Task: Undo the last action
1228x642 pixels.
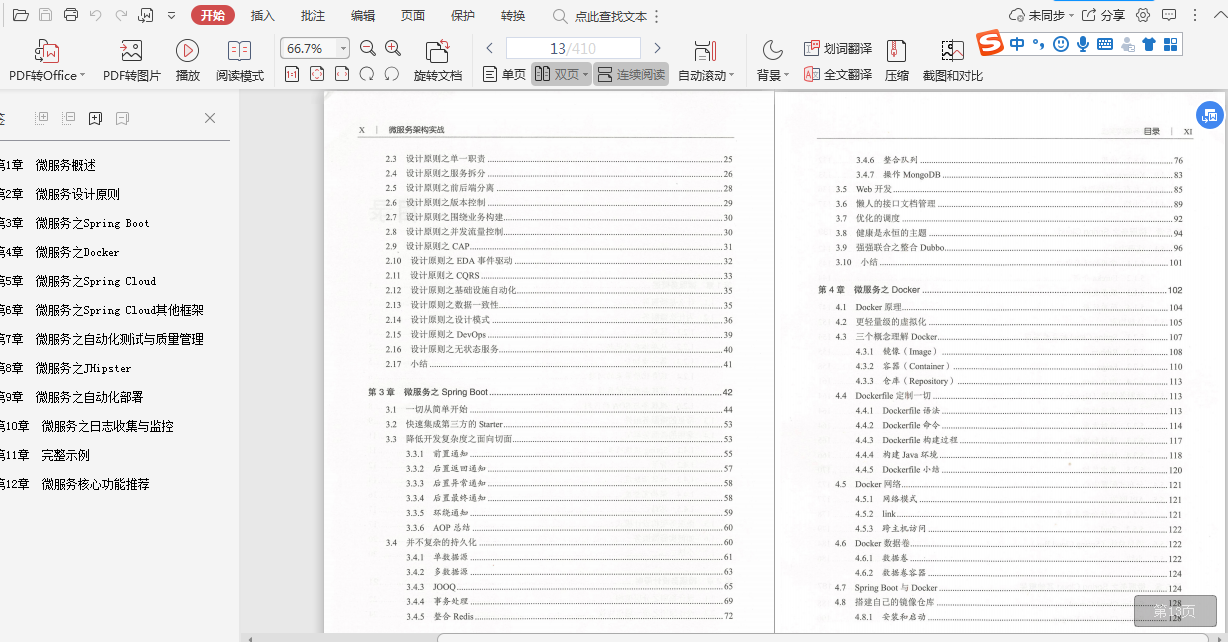Action: click(x=96, y=15)
